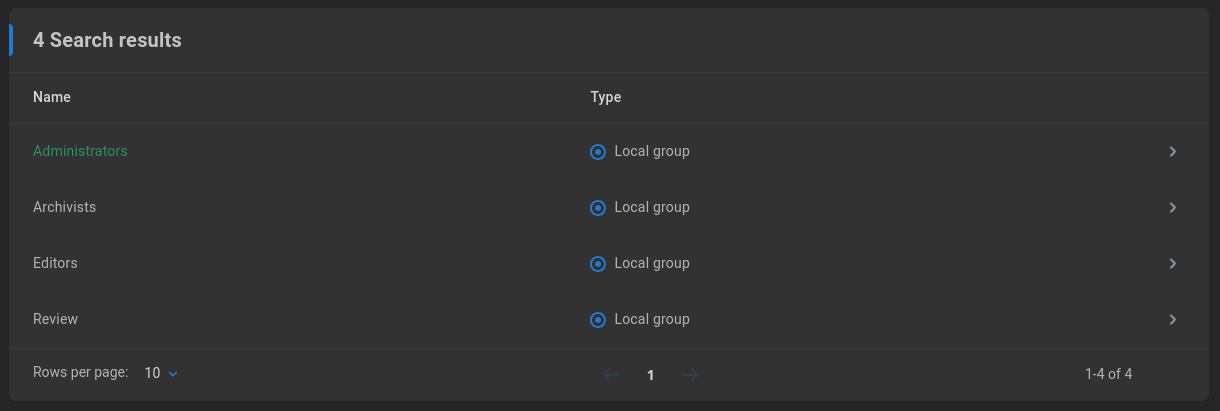
Task: Go to the previous page arrow
Action: click(x=611, y=375)
